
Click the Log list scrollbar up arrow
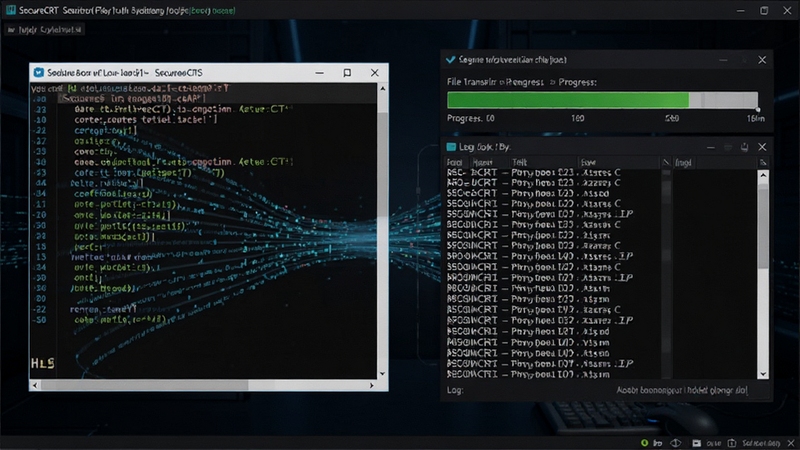pyautogui.click(x=763, y=175)
